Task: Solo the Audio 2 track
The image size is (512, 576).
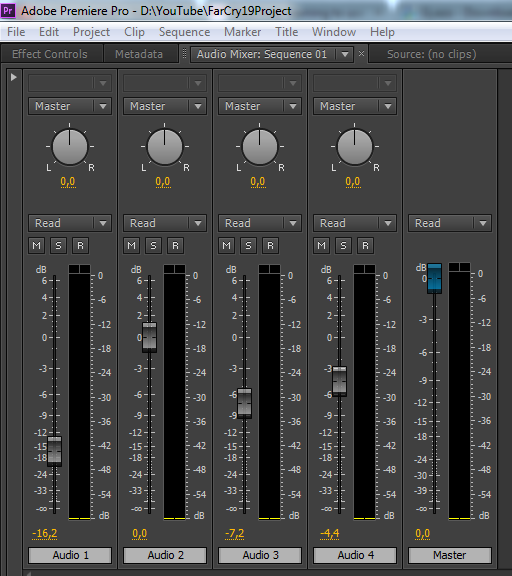Action: [x=154, y=245]
